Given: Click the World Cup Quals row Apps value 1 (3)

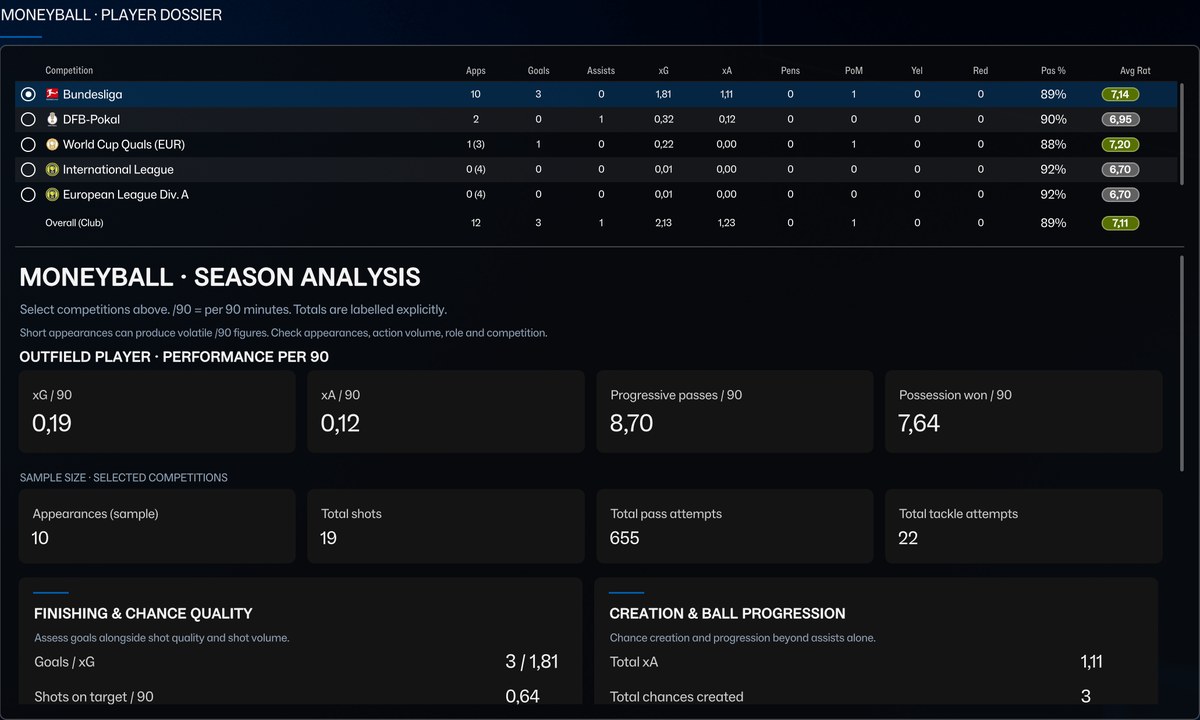Looking at the screenshot, I should coord(476,144).
